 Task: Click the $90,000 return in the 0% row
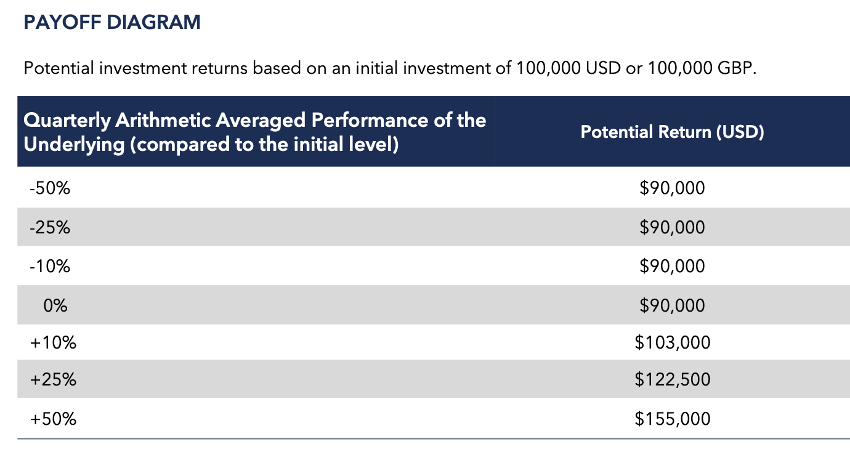tap(672, 304)
